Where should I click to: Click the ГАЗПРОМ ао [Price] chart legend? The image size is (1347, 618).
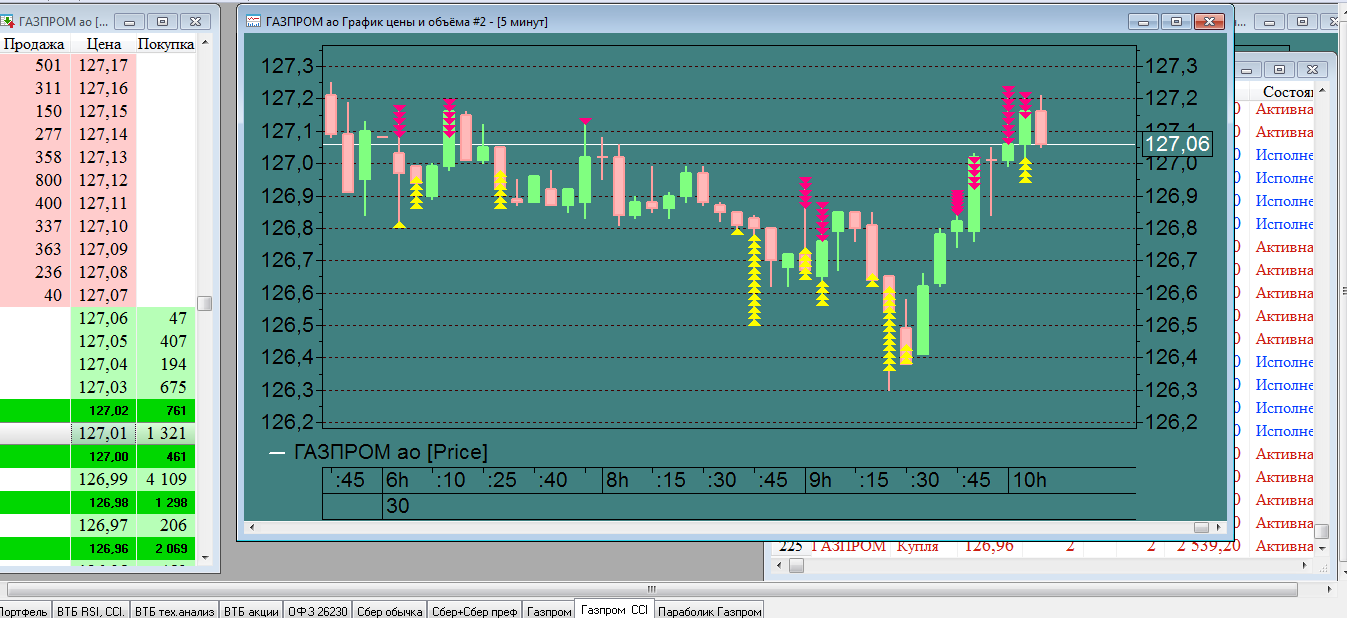[x=379, y=452]
